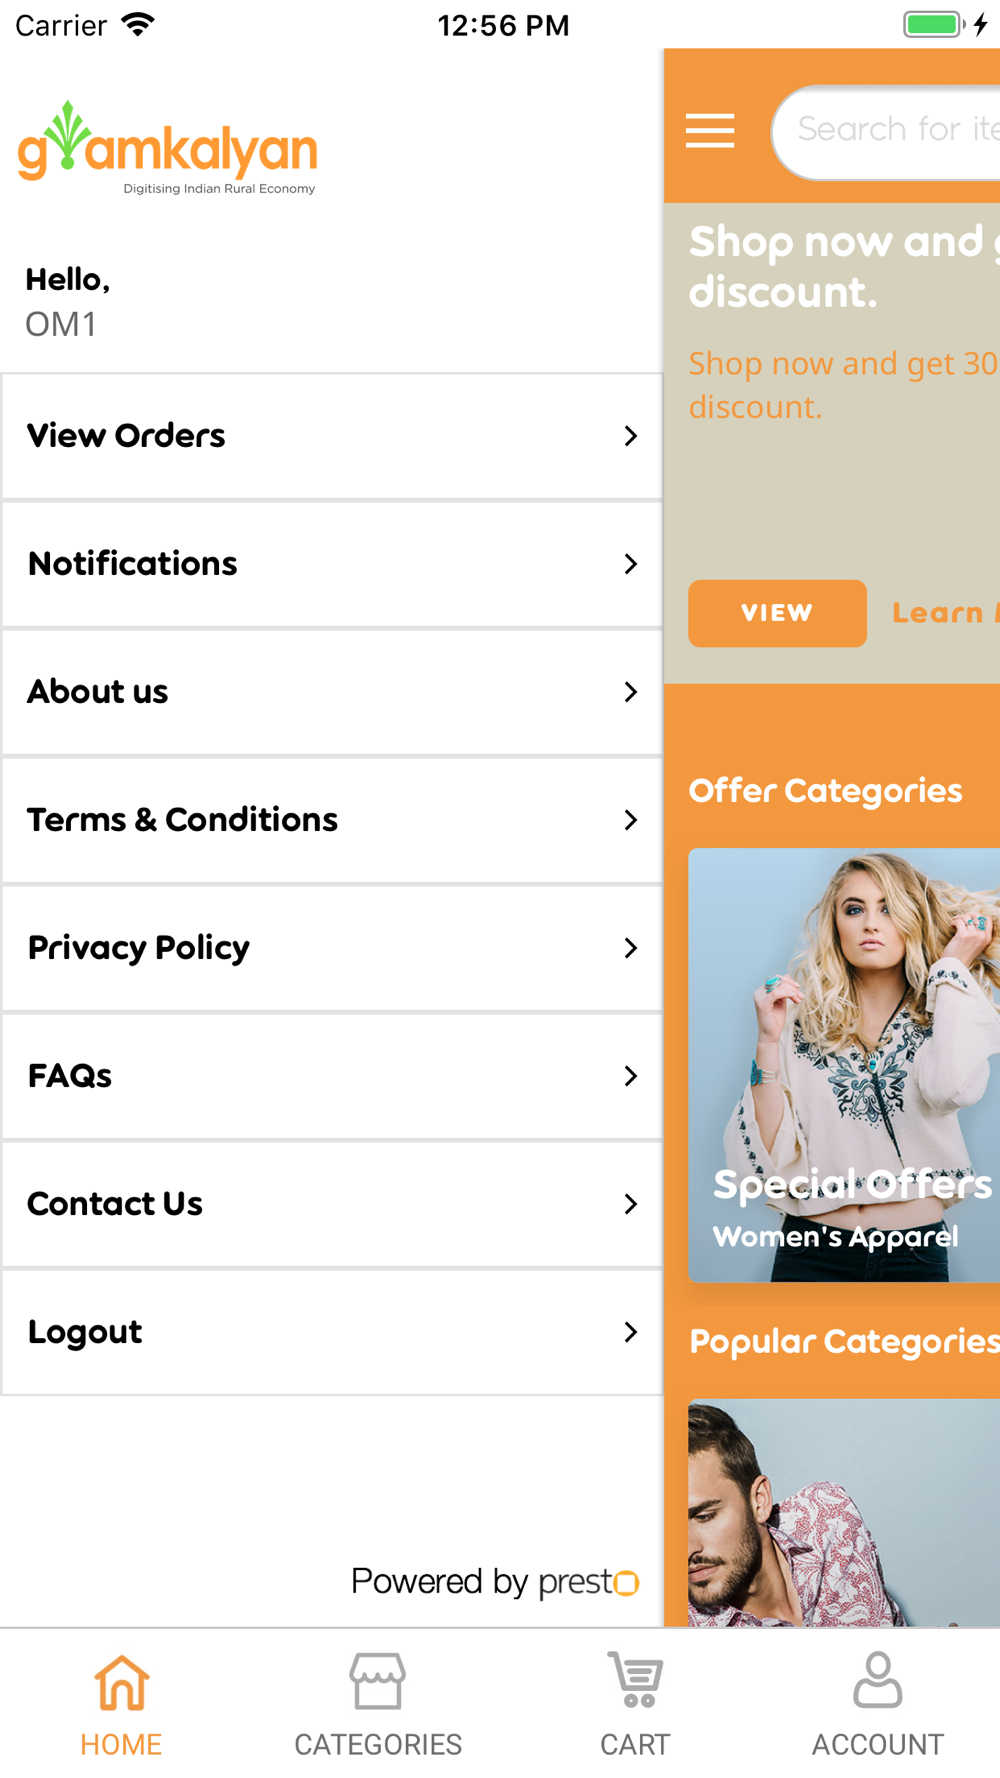Expand FAQs chevron arrow
The height and width of the screenshot is (1778, 1000).
click(630, 1076)
